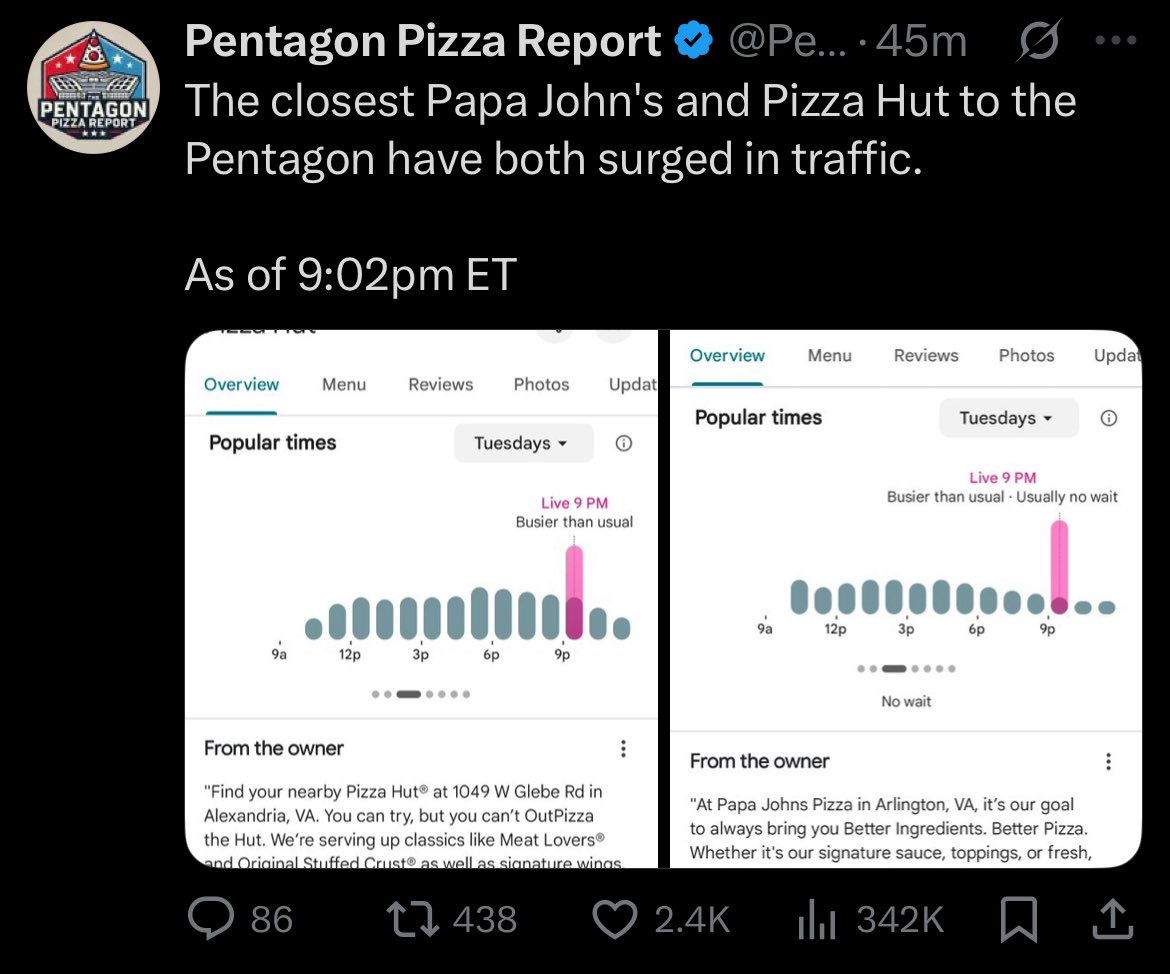Click the blue verified checkmark badge
The width and height of the screenshot is (1170, 974).
694,40
